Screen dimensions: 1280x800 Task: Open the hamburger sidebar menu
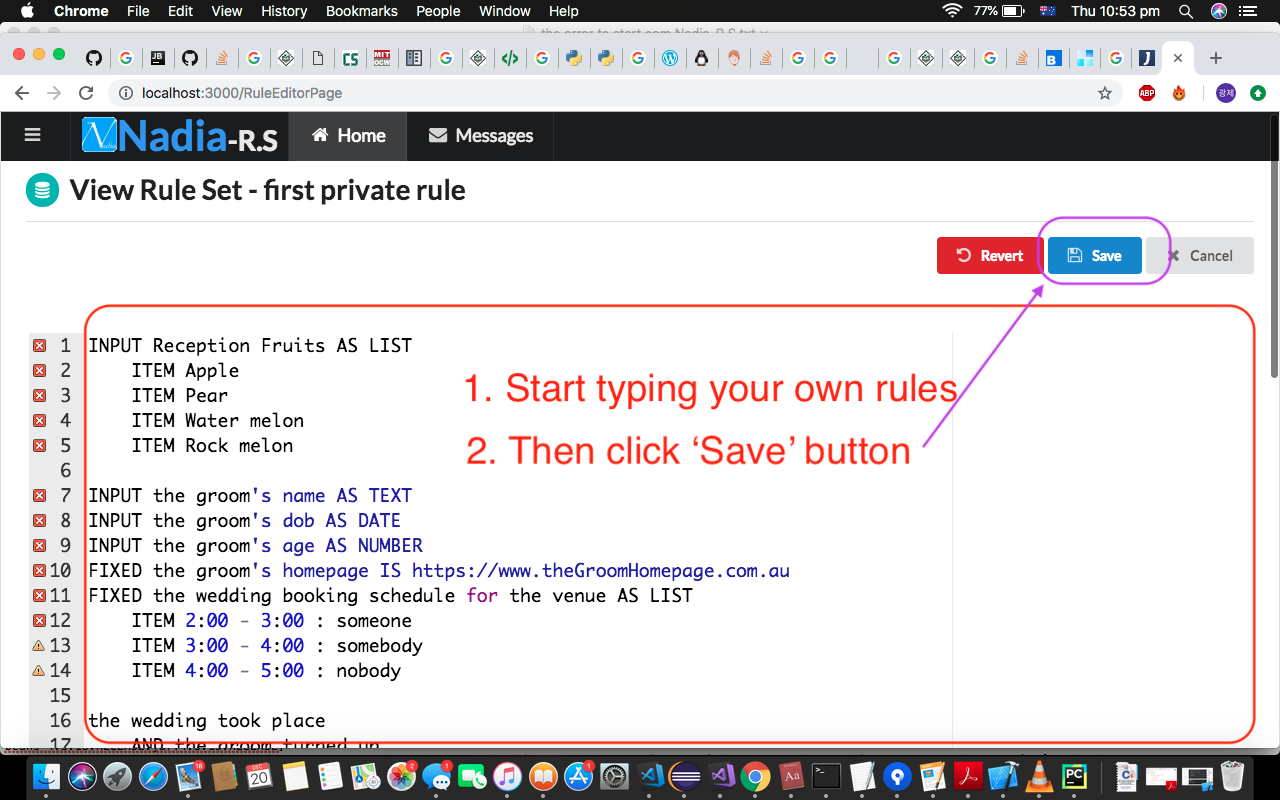[32, 135]
